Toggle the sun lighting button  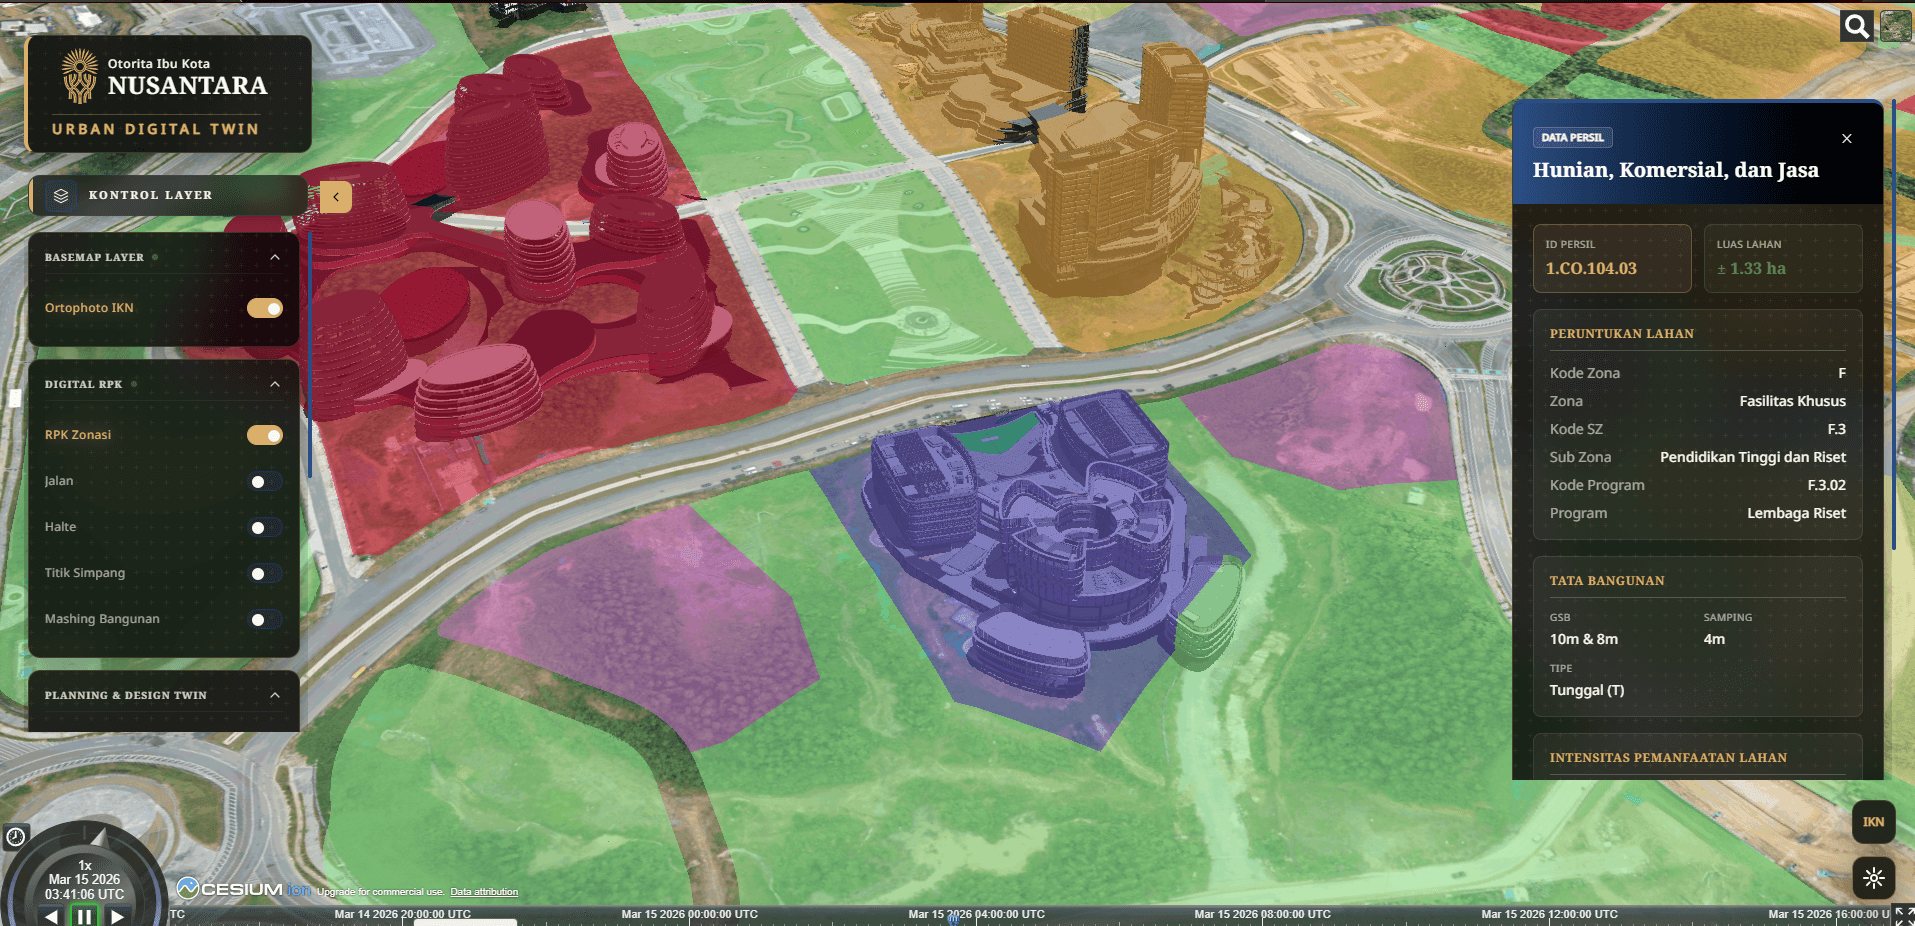click(1873, 878)
